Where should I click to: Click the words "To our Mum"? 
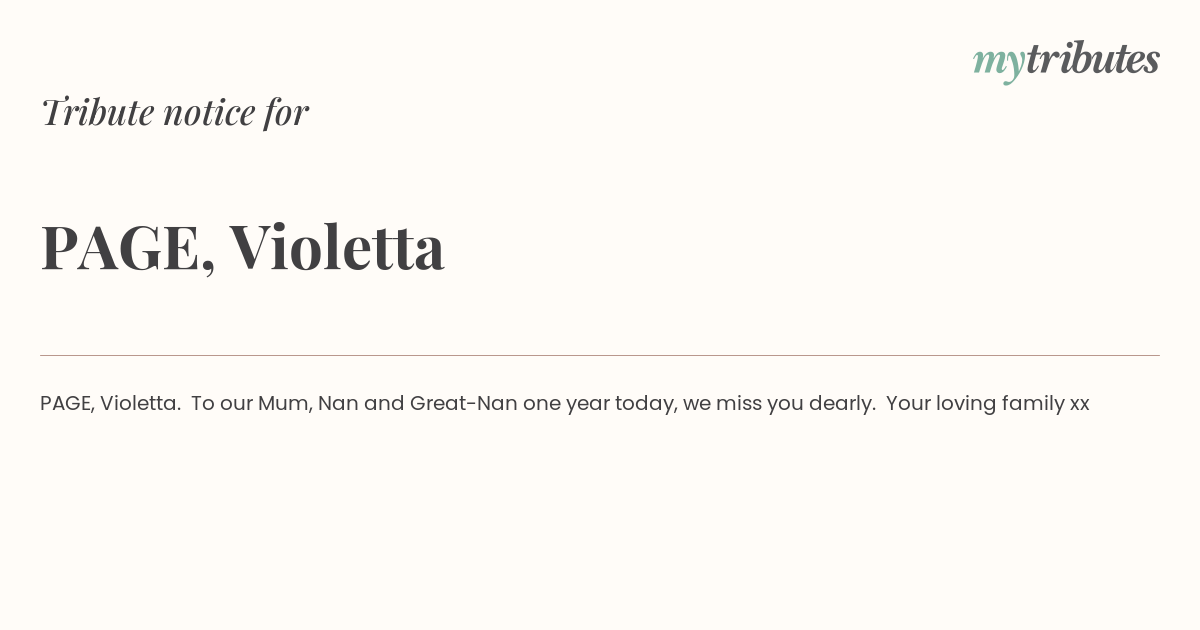coord(250,403)
